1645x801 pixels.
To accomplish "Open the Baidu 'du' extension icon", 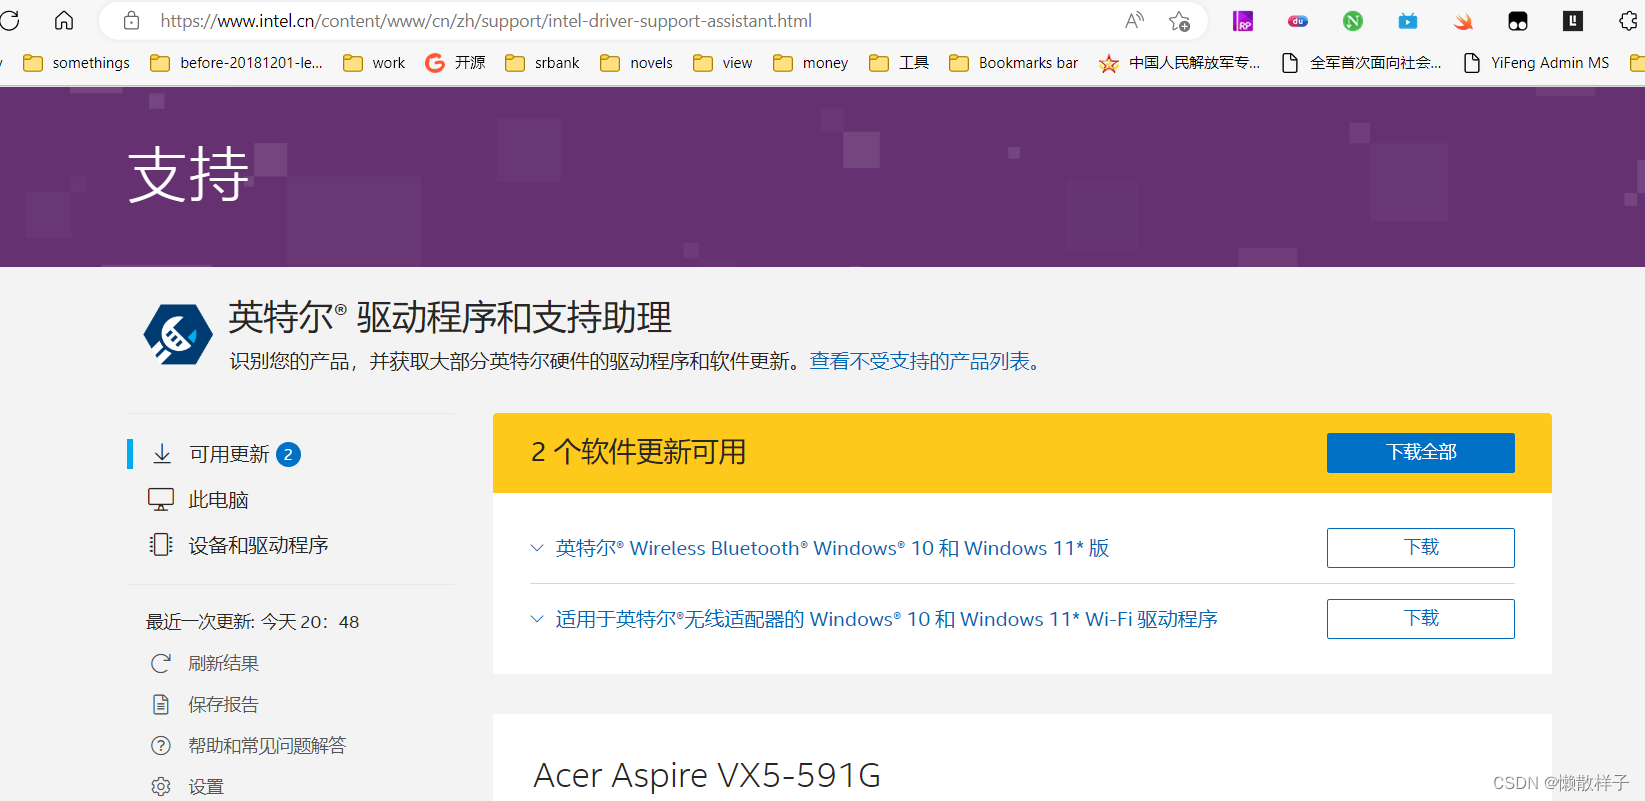I will pos(1298,20).
